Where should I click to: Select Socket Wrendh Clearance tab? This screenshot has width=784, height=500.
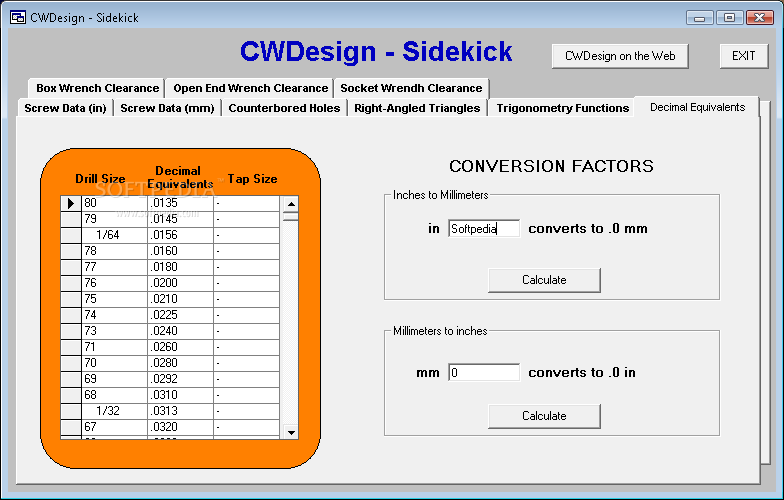pyautogui.click(x=411, y=88)
